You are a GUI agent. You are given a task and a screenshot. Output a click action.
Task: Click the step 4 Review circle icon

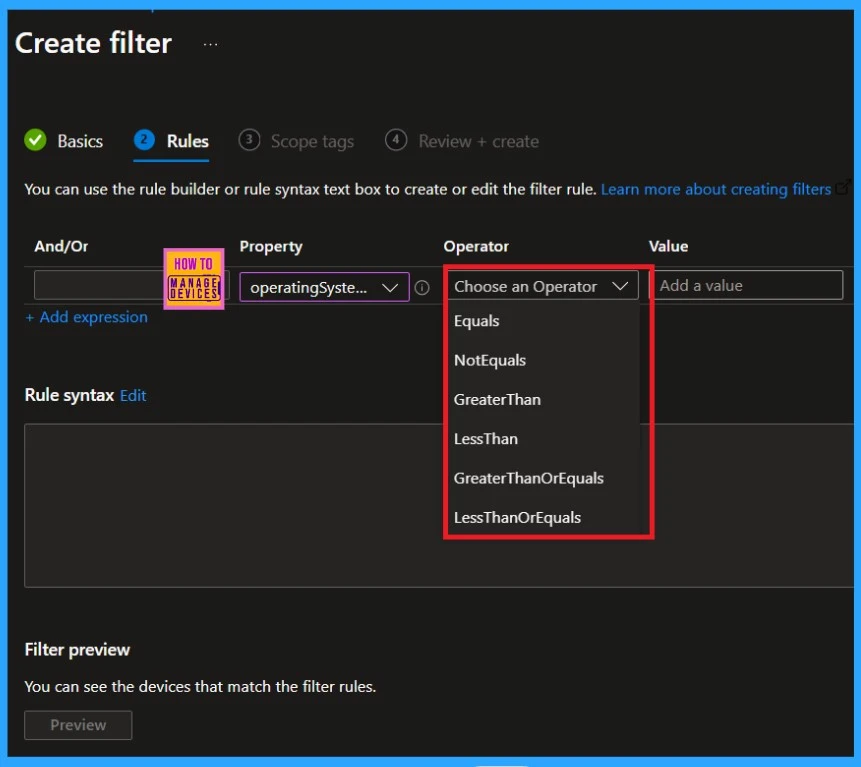click(x=396, y=139)
